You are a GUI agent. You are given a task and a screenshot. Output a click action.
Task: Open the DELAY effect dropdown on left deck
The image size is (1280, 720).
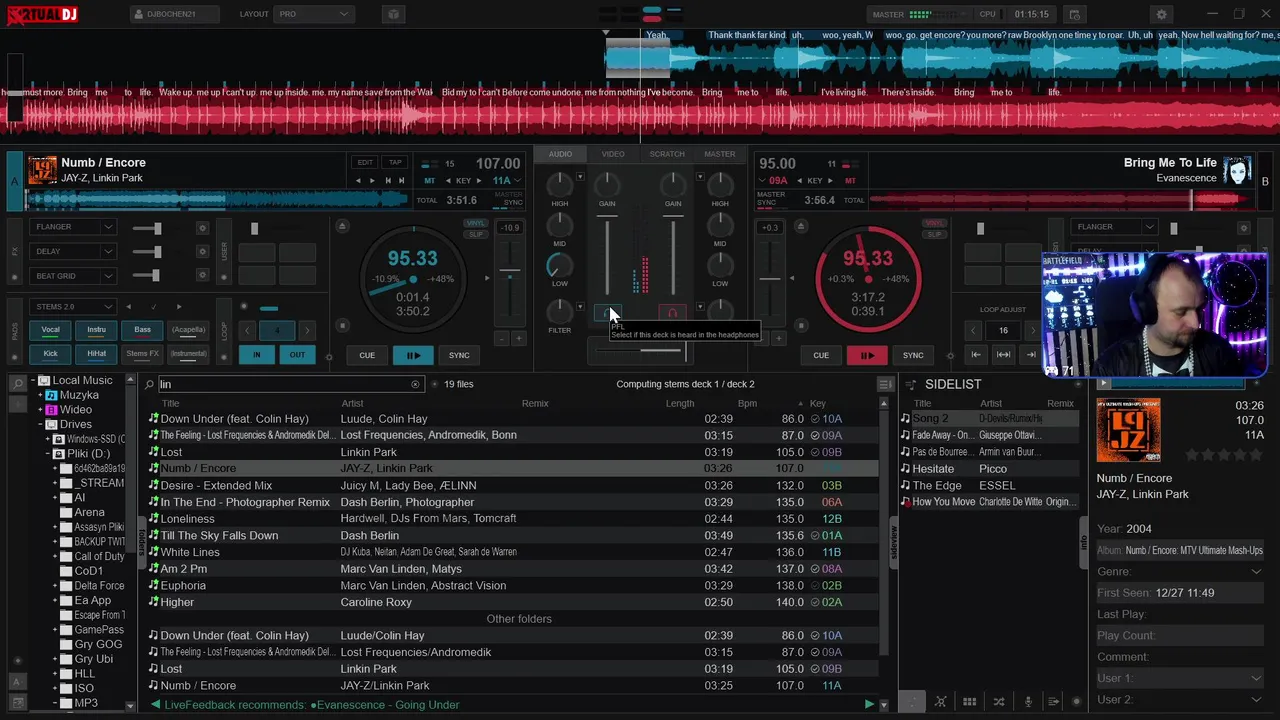click(75, 251)
